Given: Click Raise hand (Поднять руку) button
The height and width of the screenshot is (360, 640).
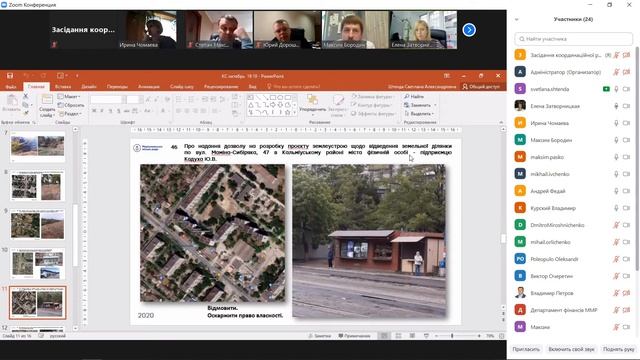Looking at the screenshot, I should point(618,349).
